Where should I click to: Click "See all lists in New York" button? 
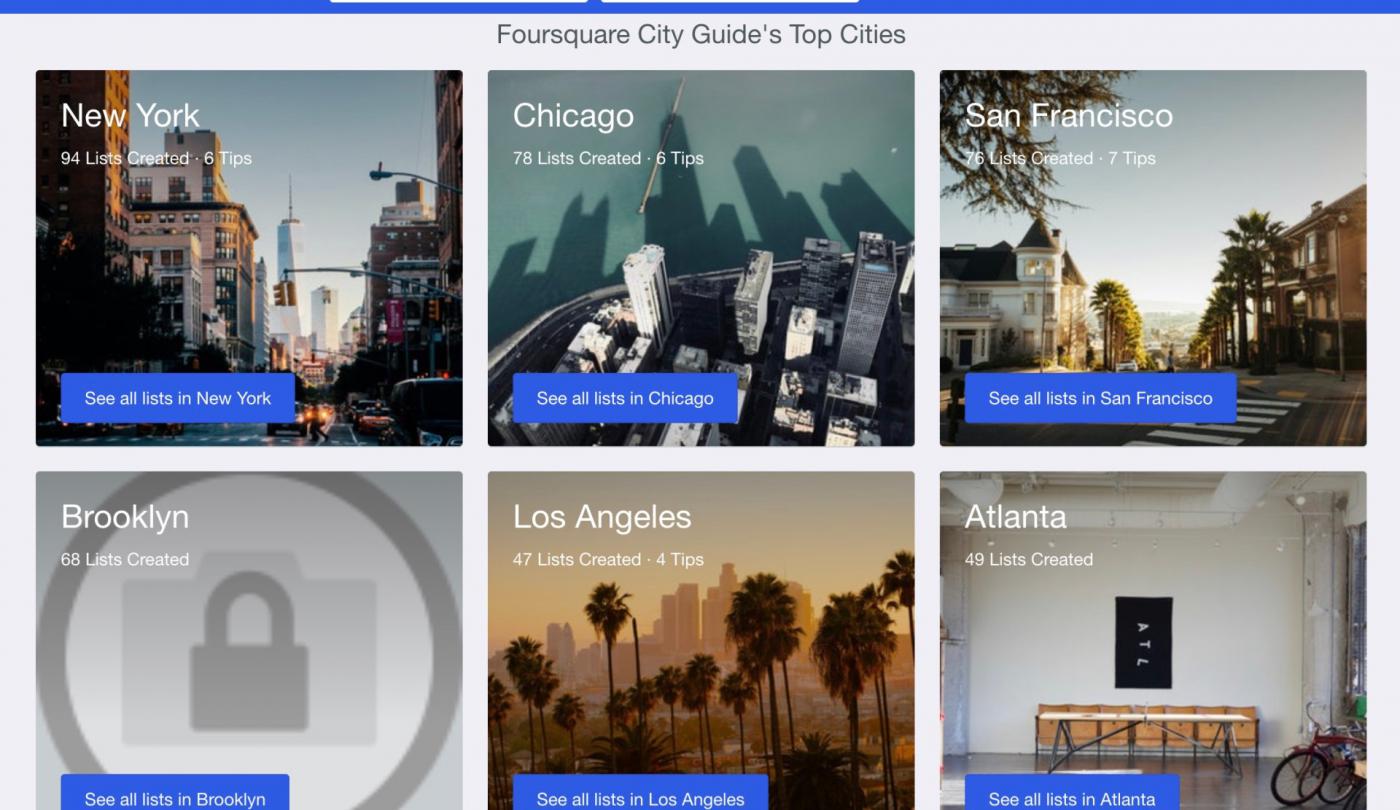click(178, 398)
